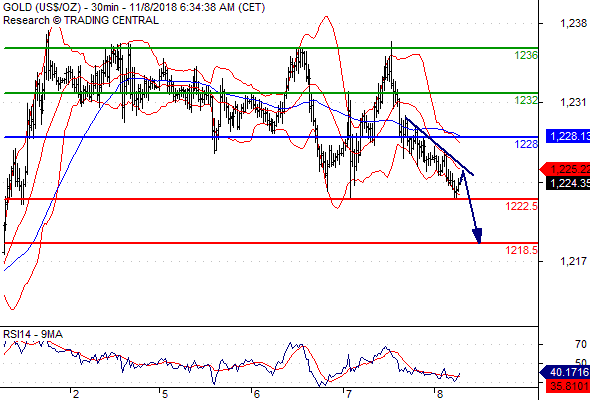Click the RSI14 - 9MA indicator label
Image resolution: width=590 pixels, height=400 pixels.
[33, 334]
